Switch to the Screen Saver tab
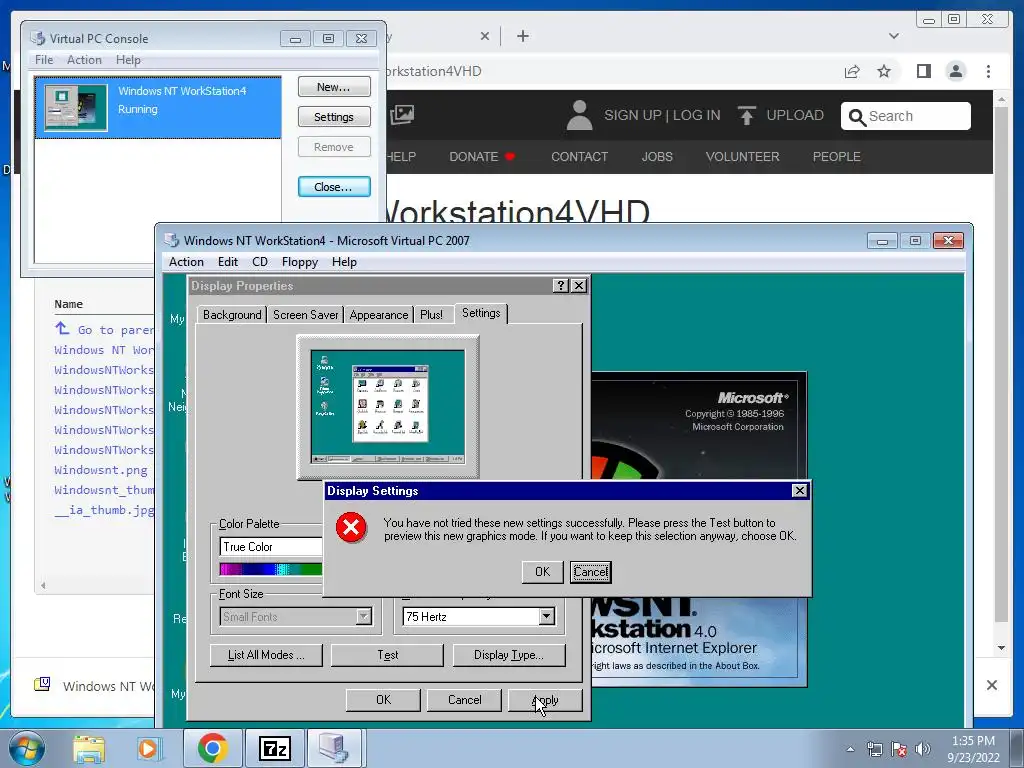 click(305, 315)
